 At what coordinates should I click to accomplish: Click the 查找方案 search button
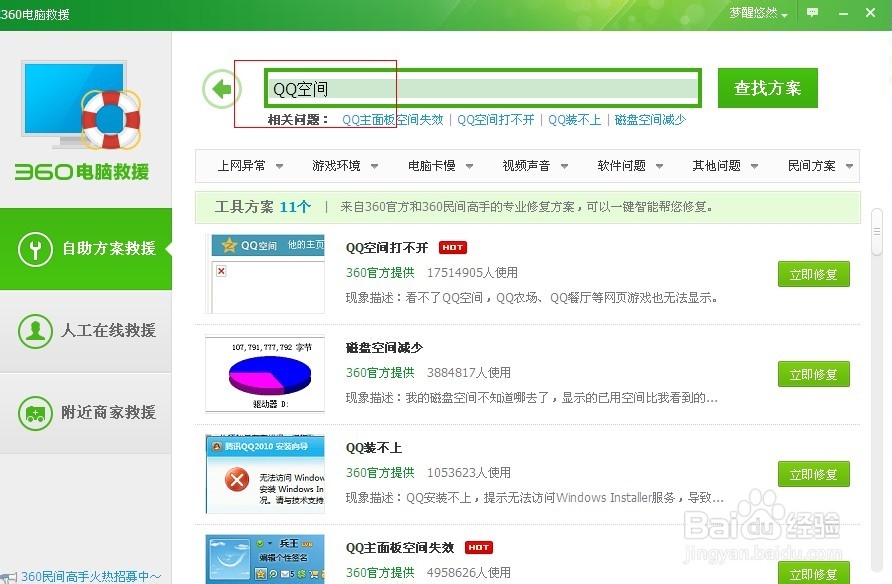(x=767, y=88)
